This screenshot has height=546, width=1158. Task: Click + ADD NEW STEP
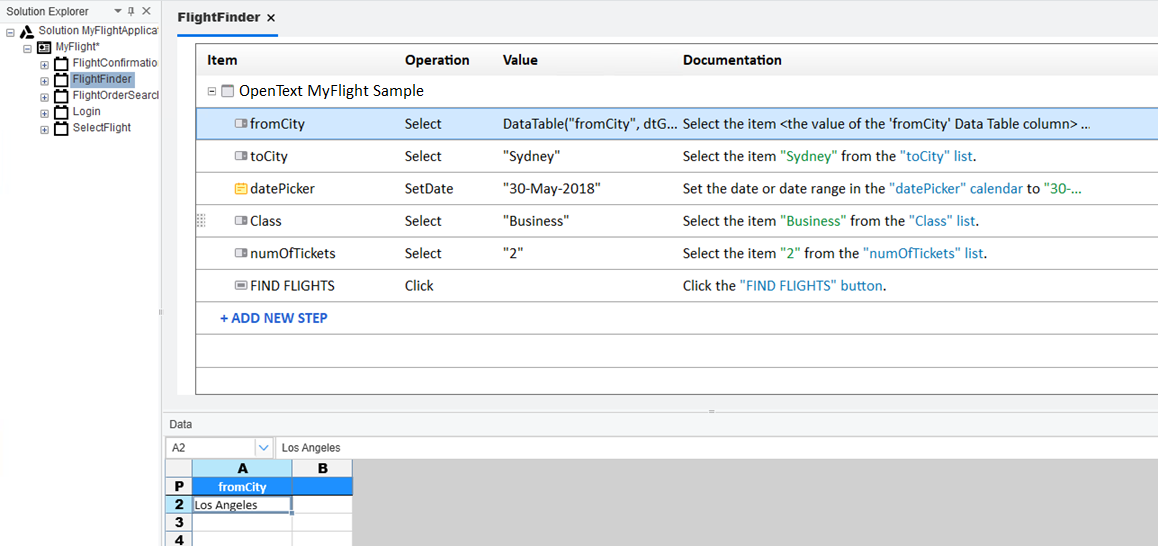[x=273, y=318]
